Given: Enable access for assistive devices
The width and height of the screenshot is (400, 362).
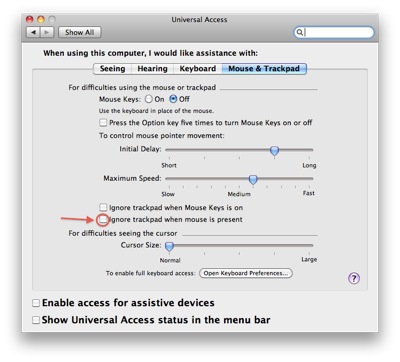Looking at the screenshot, I should click(36, 303).
